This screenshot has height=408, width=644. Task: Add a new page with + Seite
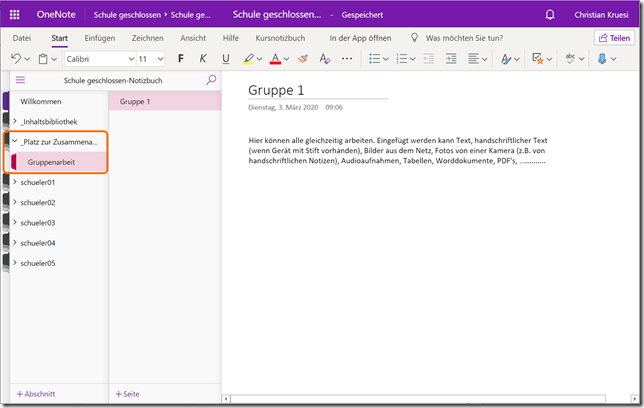(x=127, y=394)
